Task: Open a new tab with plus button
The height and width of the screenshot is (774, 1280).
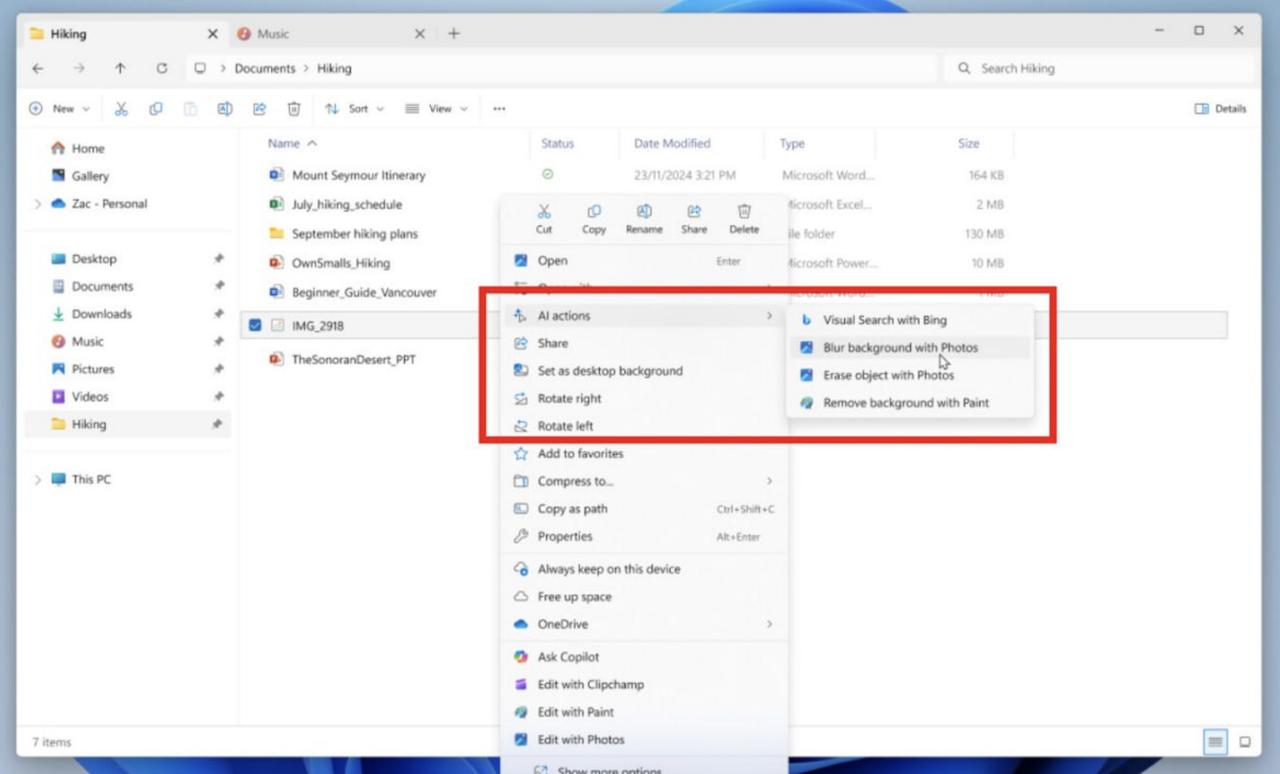Action: click(453, 34)
